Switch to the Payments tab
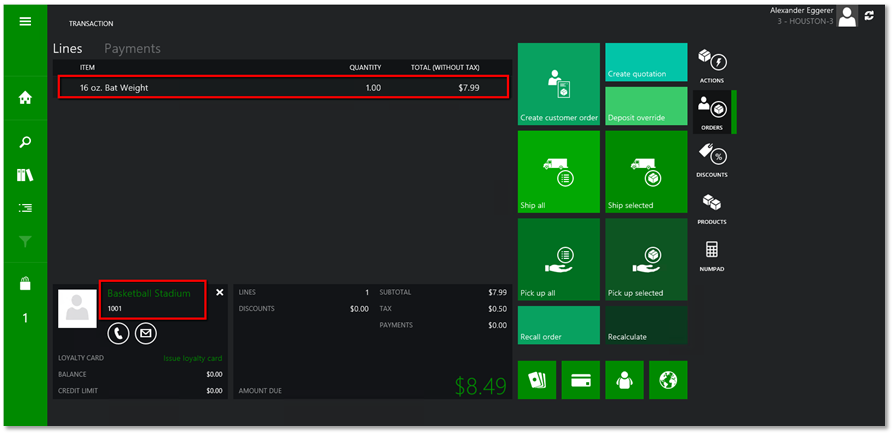894x435 pixels. (x=132, y=48)
